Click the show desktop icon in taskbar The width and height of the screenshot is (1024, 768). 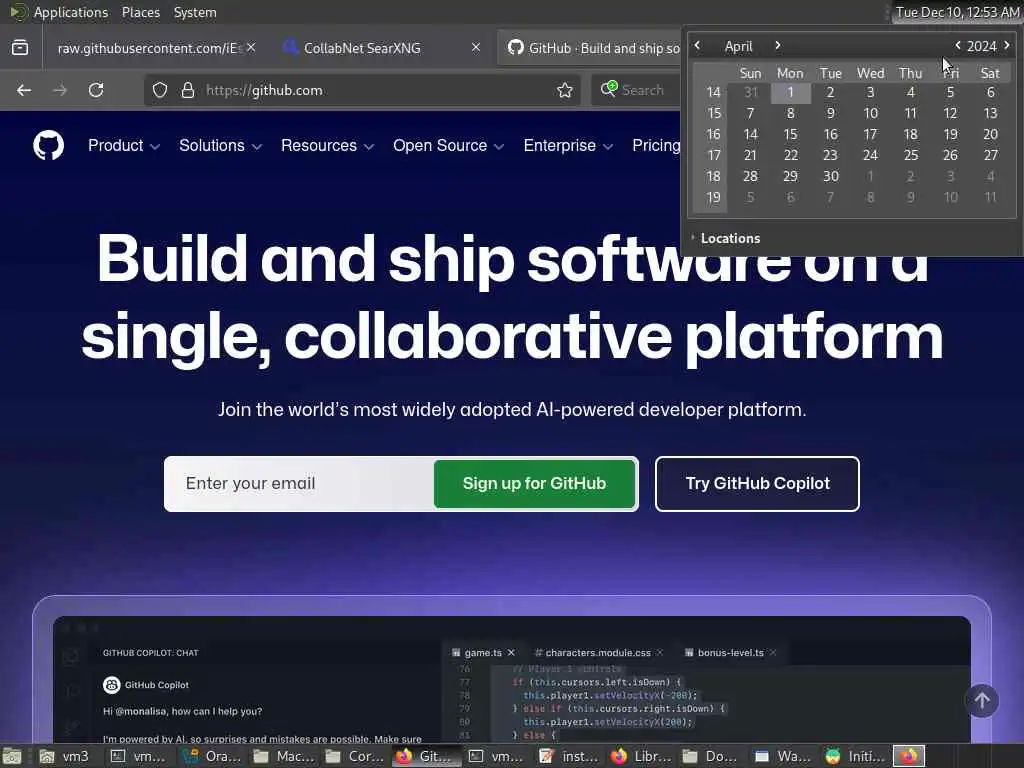point(12,756)
